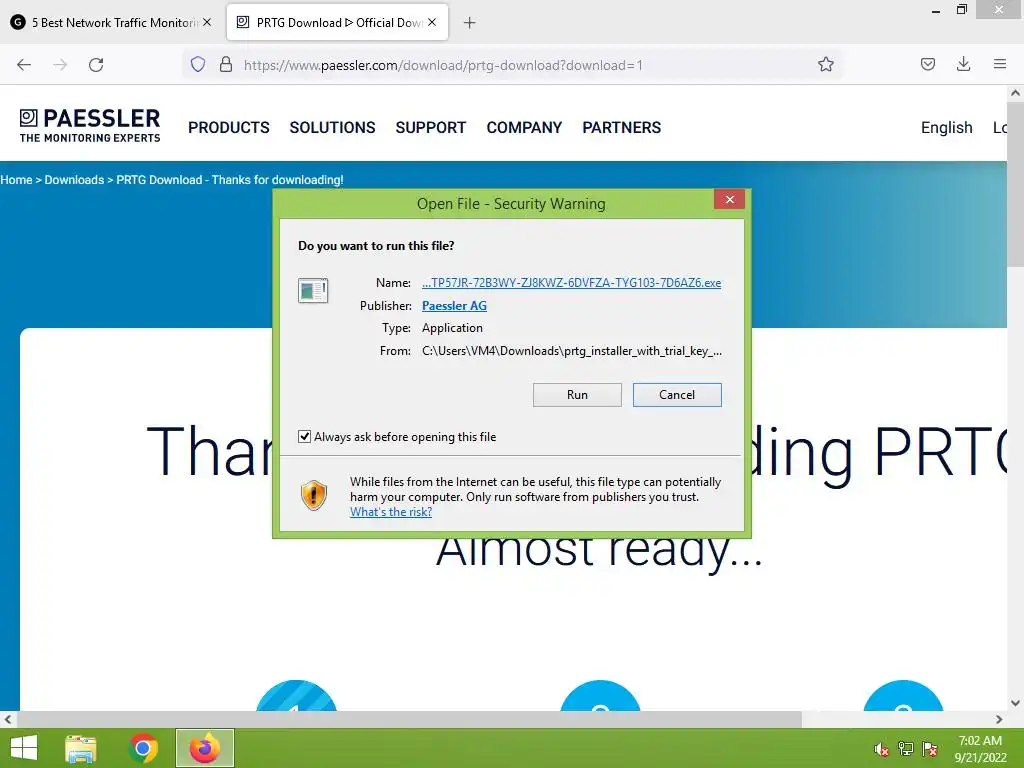Click the From file path text
This screenshot has height=768, width=1024.
click(x=571, y=351)
